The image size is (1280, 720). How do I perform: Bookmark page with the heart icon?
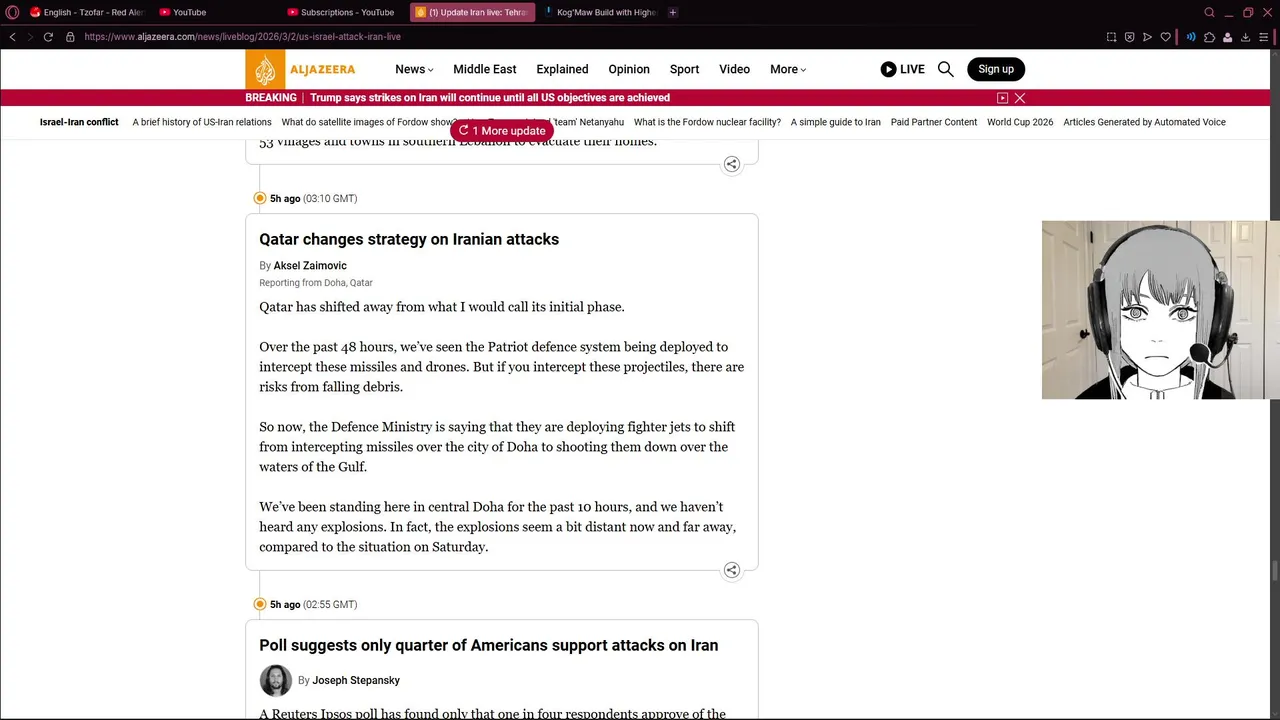point(1165,37)
